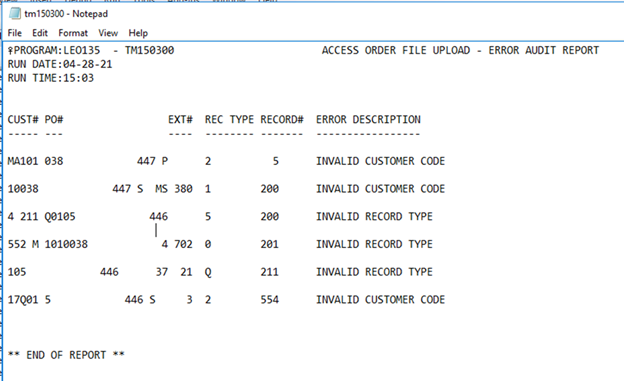Click INVALID RECORD TYPE in record 211 row
Viewport: 624px width, 381px height.
(374, 272)
